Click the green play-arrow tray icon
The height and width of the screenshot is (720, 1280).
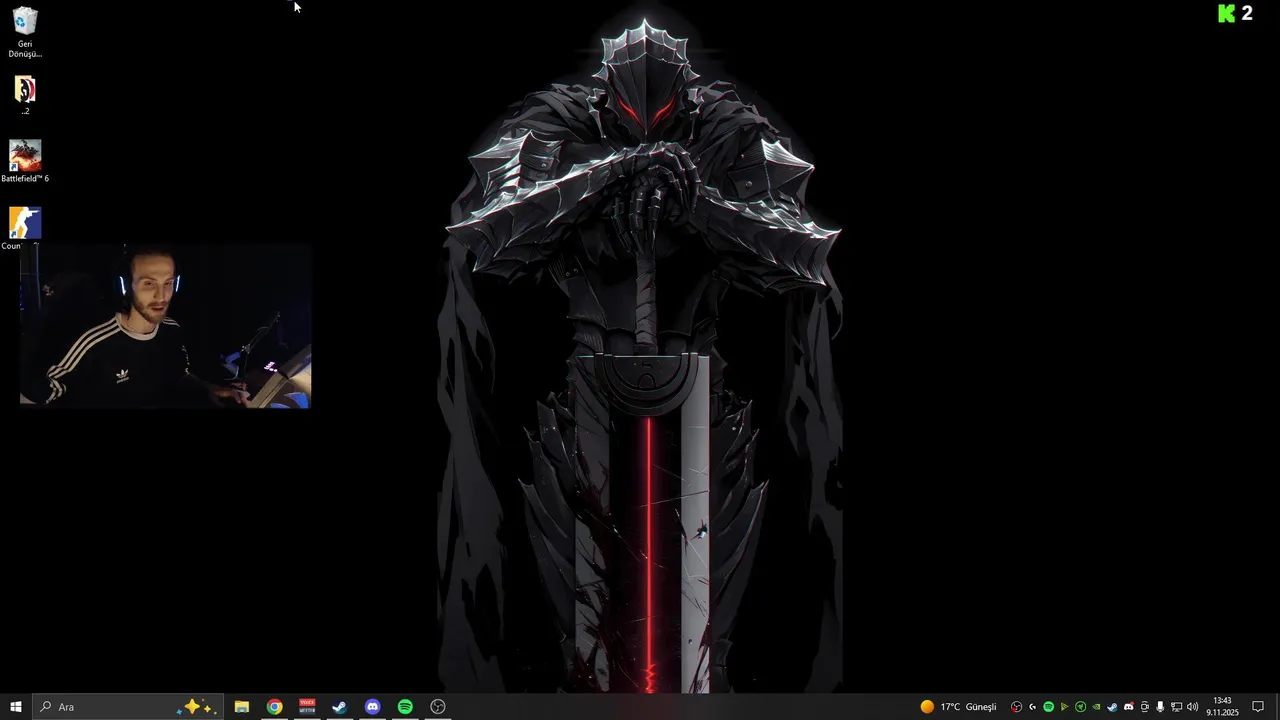click(1064, 707)
